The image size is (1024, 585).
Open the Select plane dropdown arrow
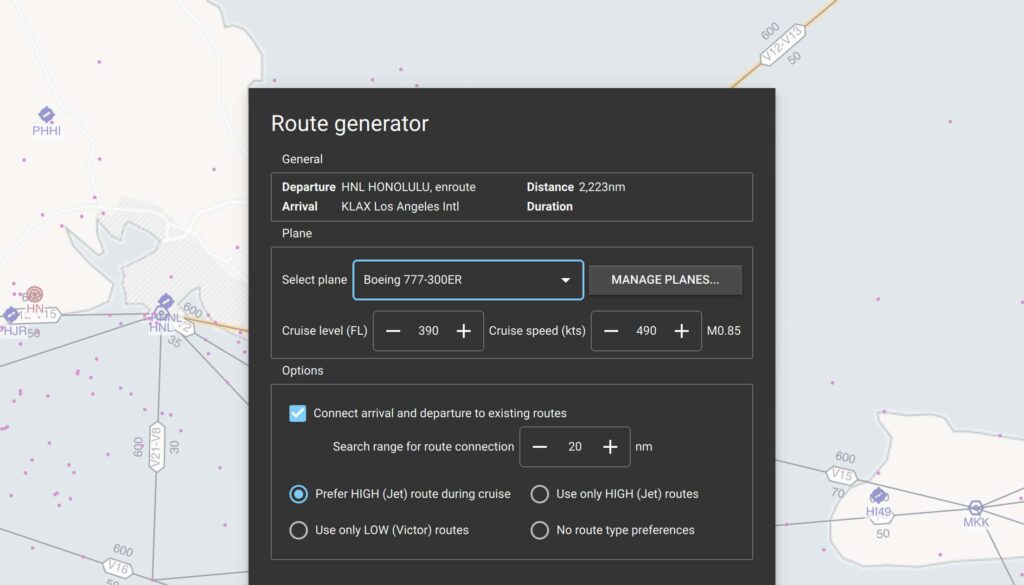coord(566,280)
